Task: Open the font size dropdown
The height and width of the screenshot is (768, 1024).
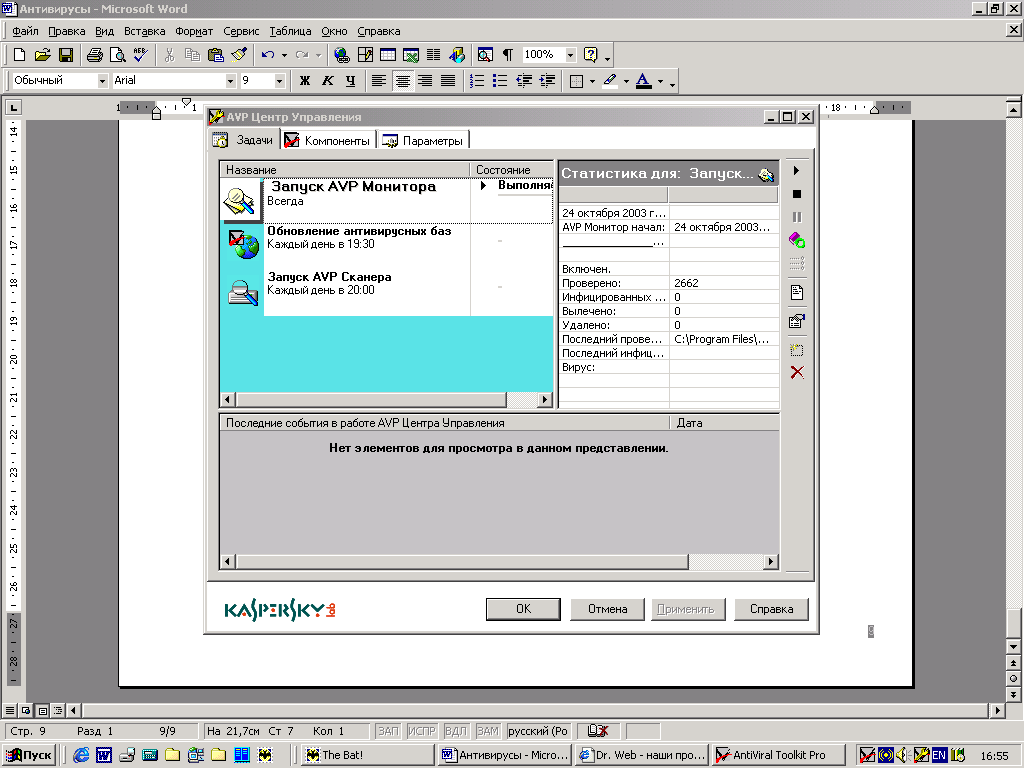Action: click(x=280, y=80)
